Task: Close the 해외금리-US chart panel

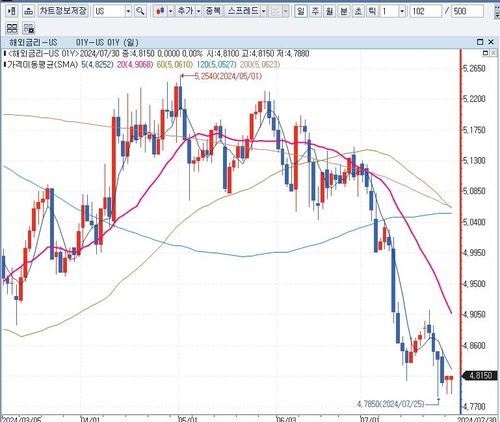Action: pos(491,42)
